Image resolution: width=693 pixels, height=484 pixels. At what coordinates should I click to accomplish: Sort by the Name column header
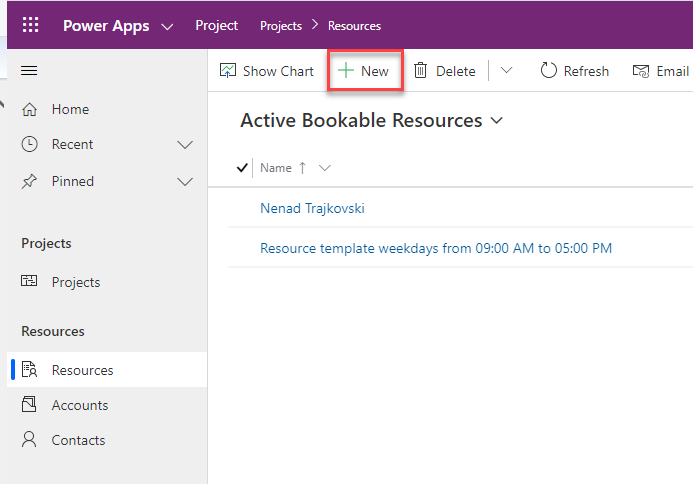276,168
